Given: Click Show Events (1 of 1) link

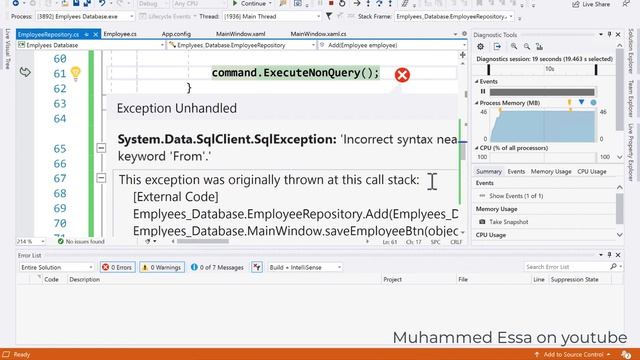Looking at the screenshot, I should (516, 196).
